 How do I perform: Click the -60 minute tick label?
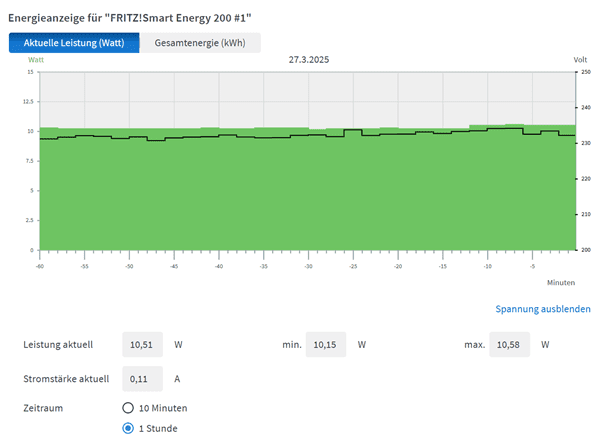40,267
